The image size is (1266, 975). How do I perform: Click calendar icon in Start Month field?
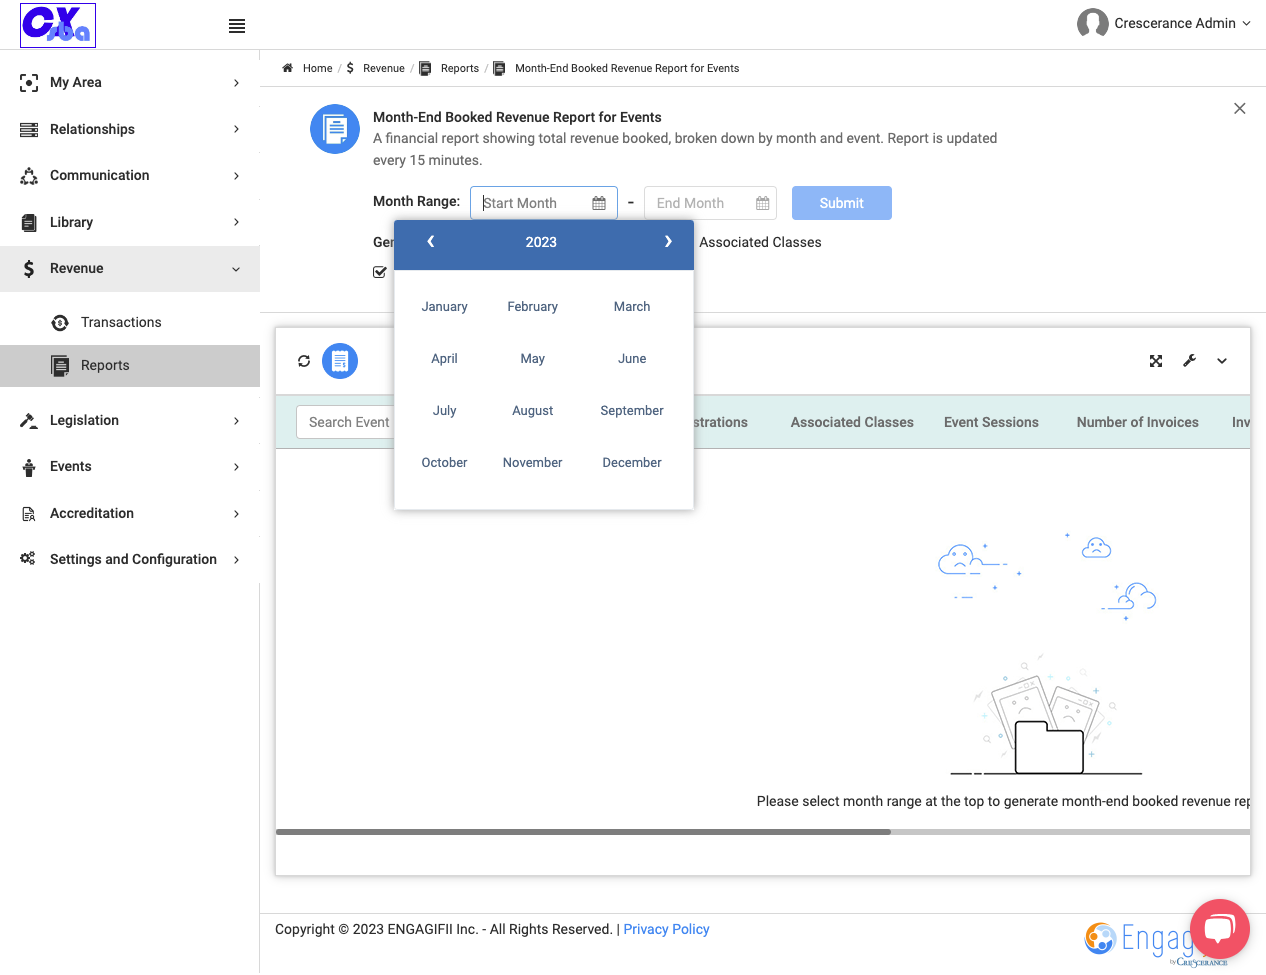(x=599, y=203)
